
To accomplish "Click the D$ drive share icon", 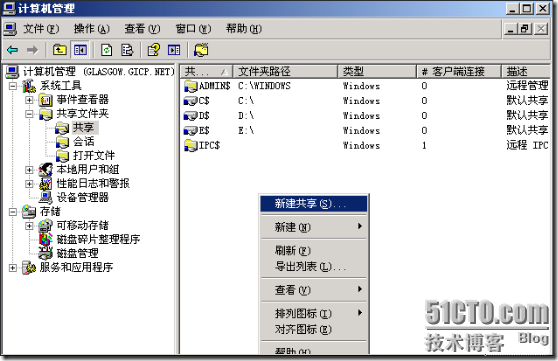I will point(191,116).
